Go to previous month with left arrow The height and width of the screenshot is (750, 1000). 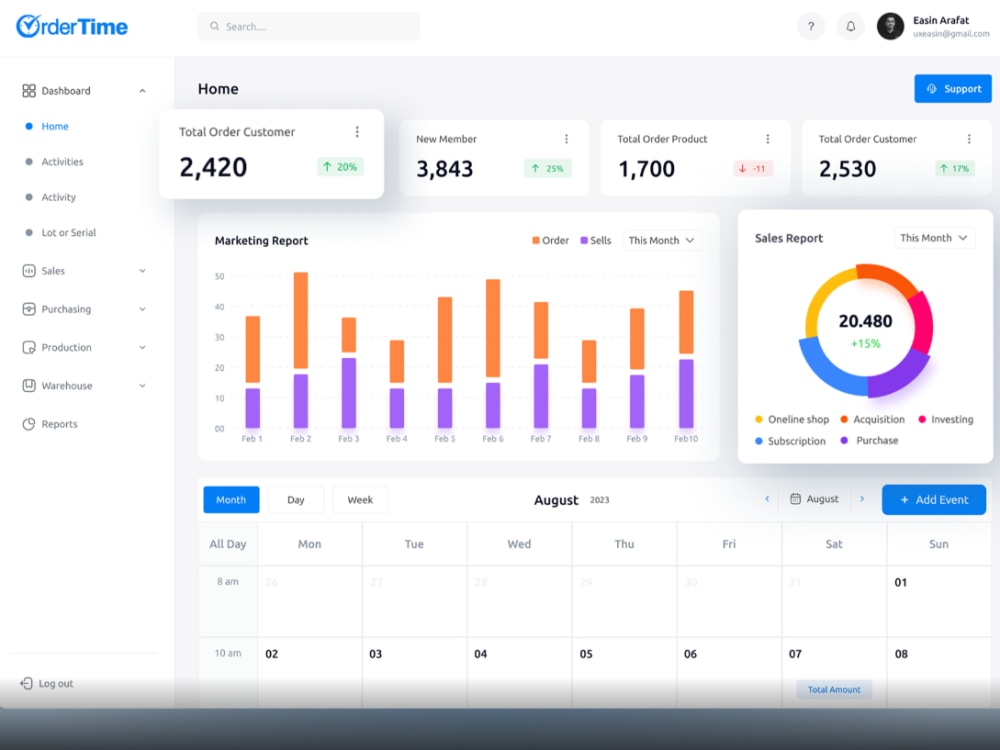[x=767, y=499]
